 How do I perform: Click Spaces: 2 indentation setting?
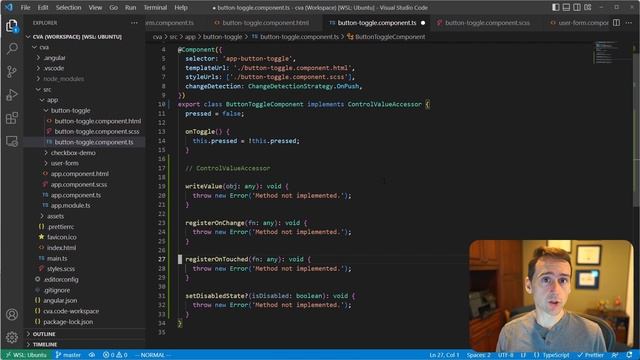[478, 355]
